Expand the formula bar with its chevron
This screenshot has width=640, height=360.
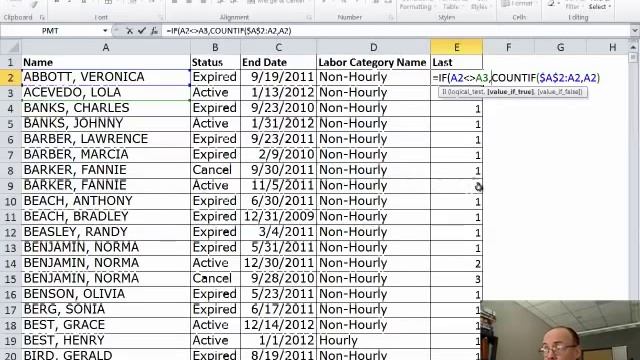coord(634,31)
